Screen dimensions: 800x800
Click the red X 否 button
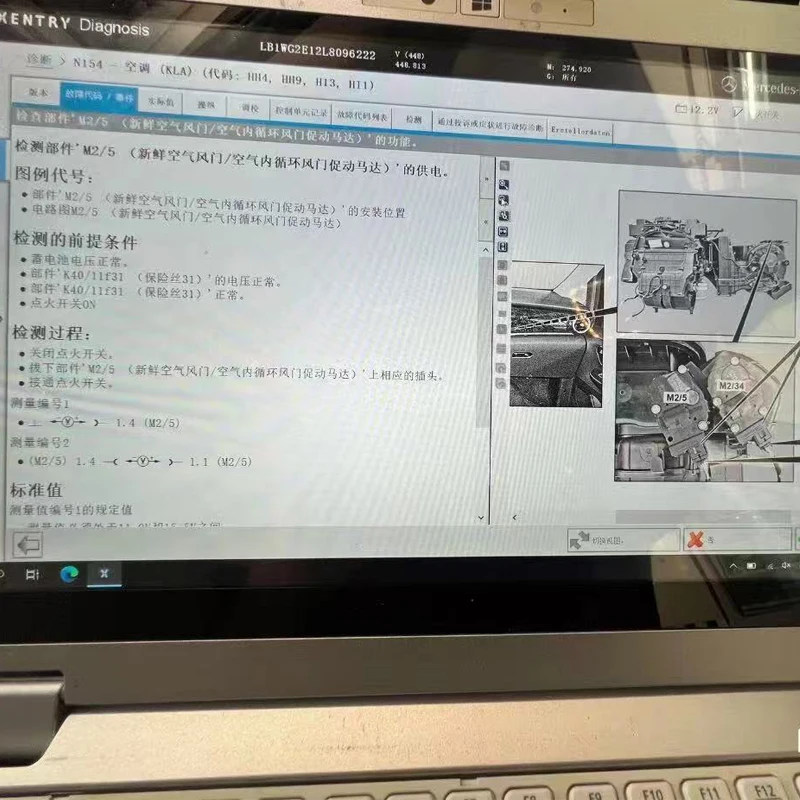(737, 539)
